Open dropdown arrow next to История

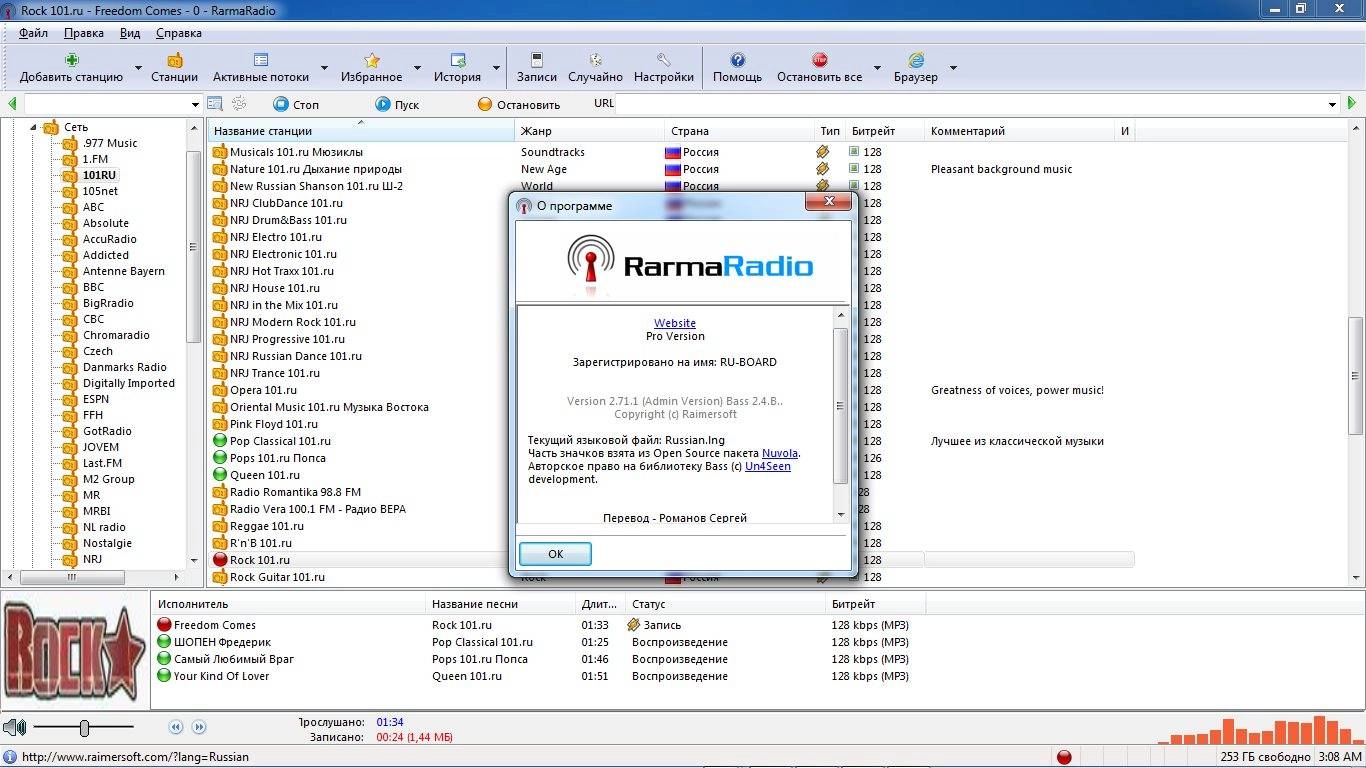495,68
